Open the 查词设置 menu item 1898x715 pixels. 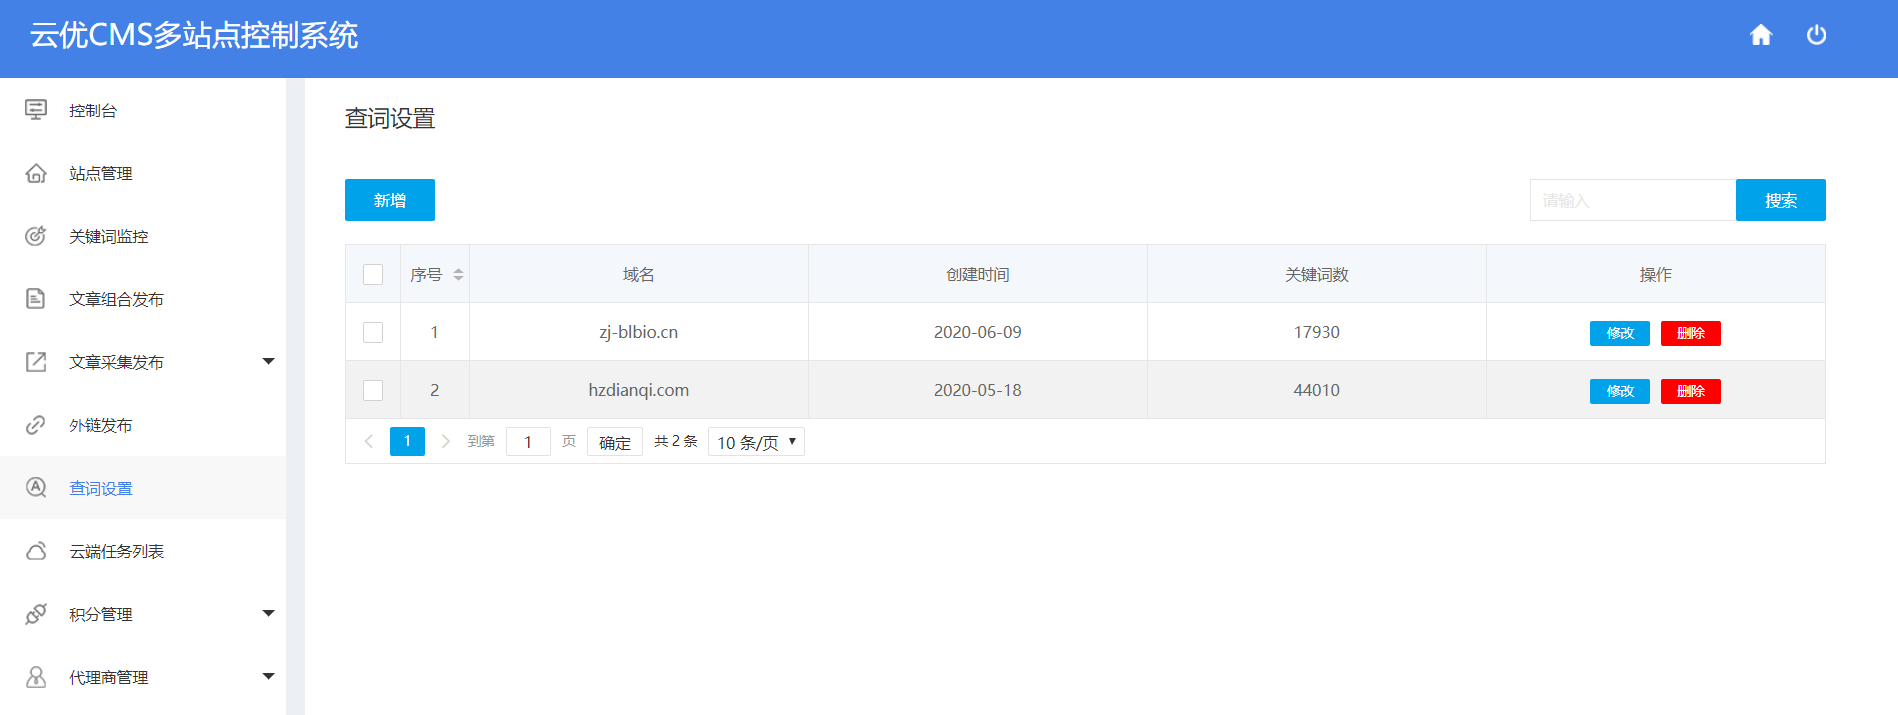pos(101,488)
